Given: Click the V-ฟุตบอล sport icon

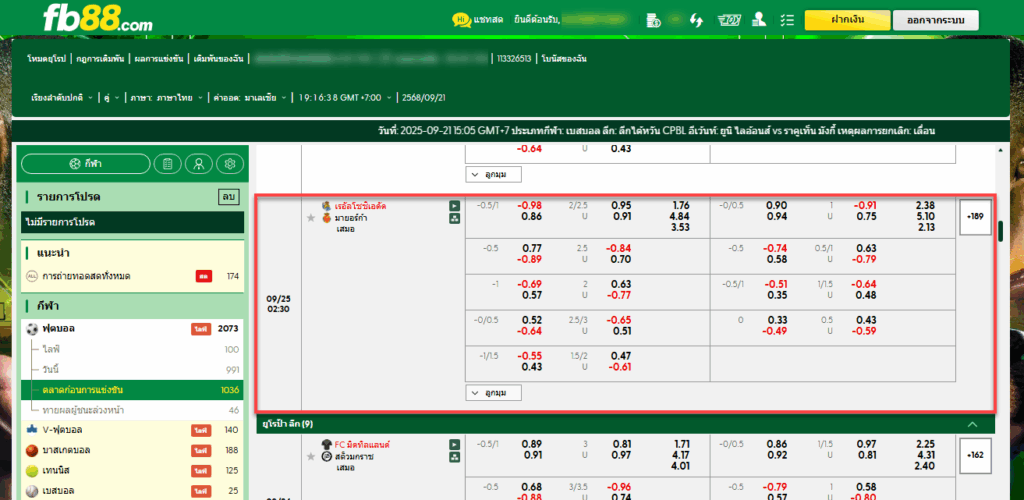Looking at the screenshot, I should click(32, 430).
